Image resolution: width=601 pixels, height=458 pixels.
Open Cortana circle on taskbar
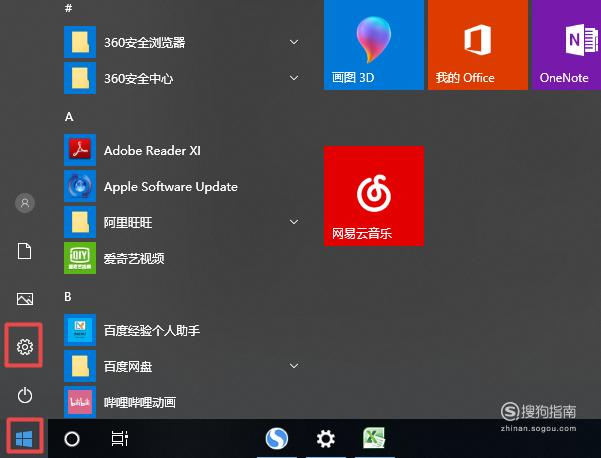tap(72, 439)
